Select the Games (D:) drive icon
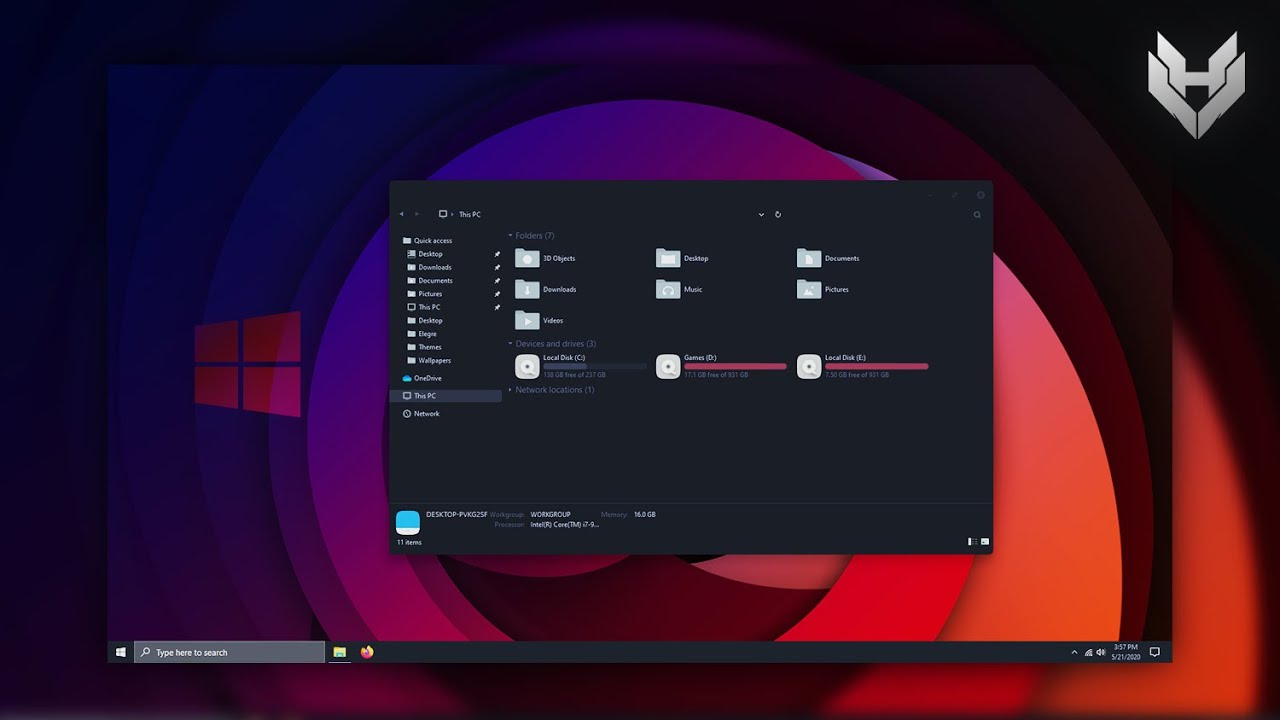 tap(668, 366)
